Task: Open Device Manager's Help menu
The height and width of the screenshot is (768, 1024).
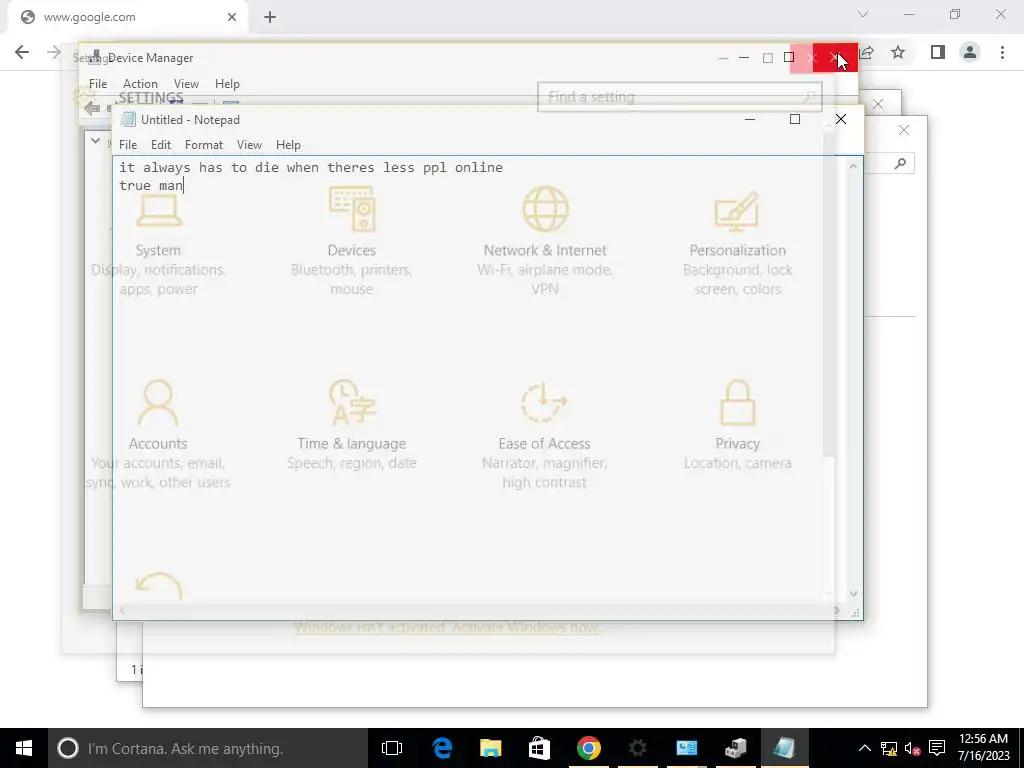Action: pyautogui.click(x=227, y=84)
